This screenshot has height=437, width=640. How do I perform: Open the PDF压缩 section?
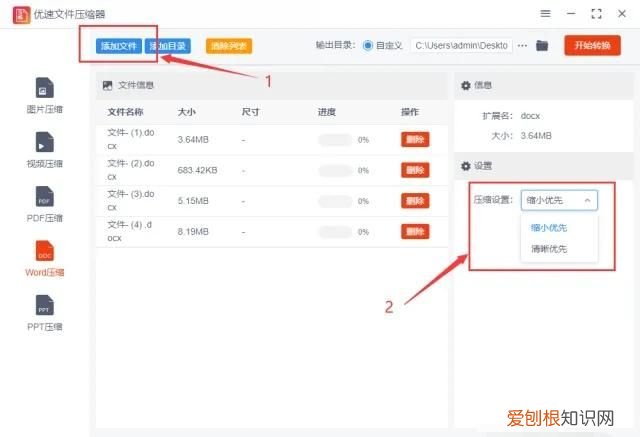(44, 204)
